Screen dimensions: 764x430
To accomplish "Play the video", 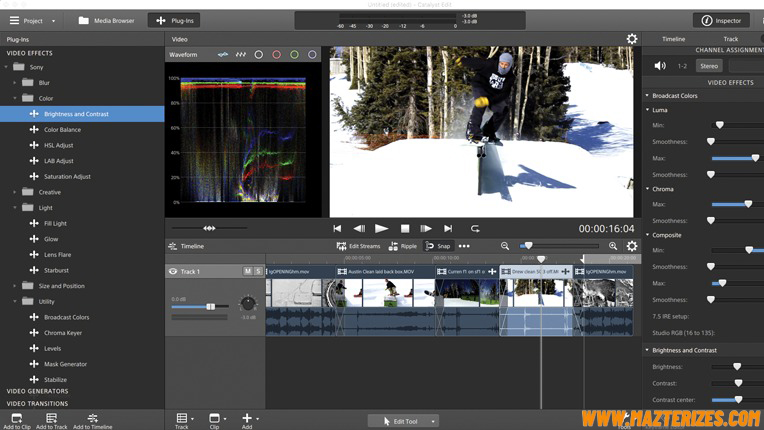I will tap(382, 228).
